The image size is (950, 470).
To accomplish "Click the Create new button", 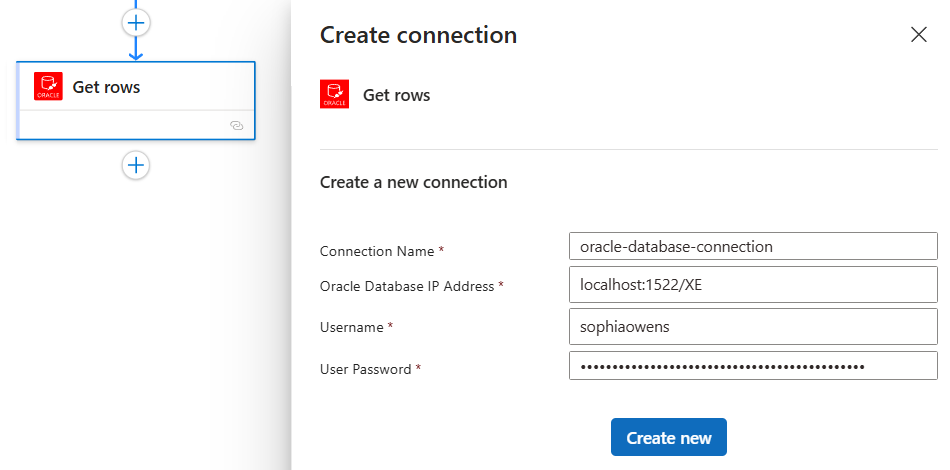I will (x=668, y=437).
